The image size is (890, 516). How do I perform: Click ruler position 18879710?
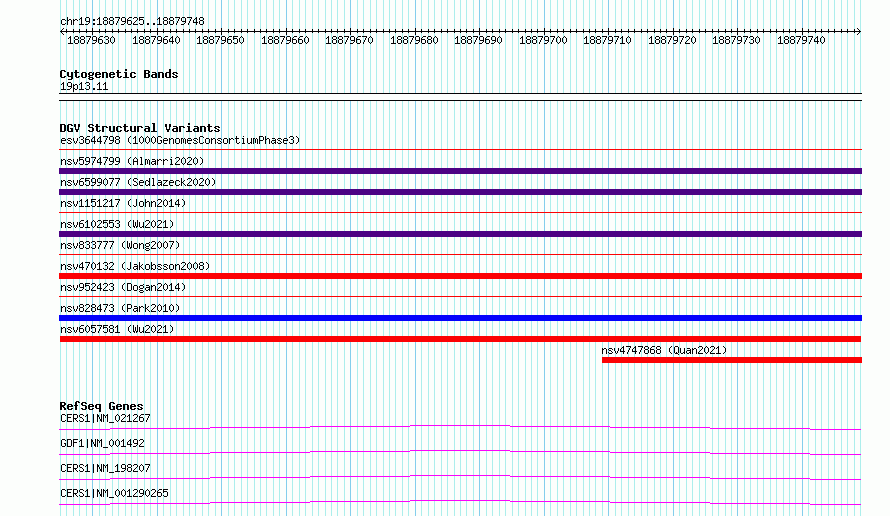pos(607,40)
